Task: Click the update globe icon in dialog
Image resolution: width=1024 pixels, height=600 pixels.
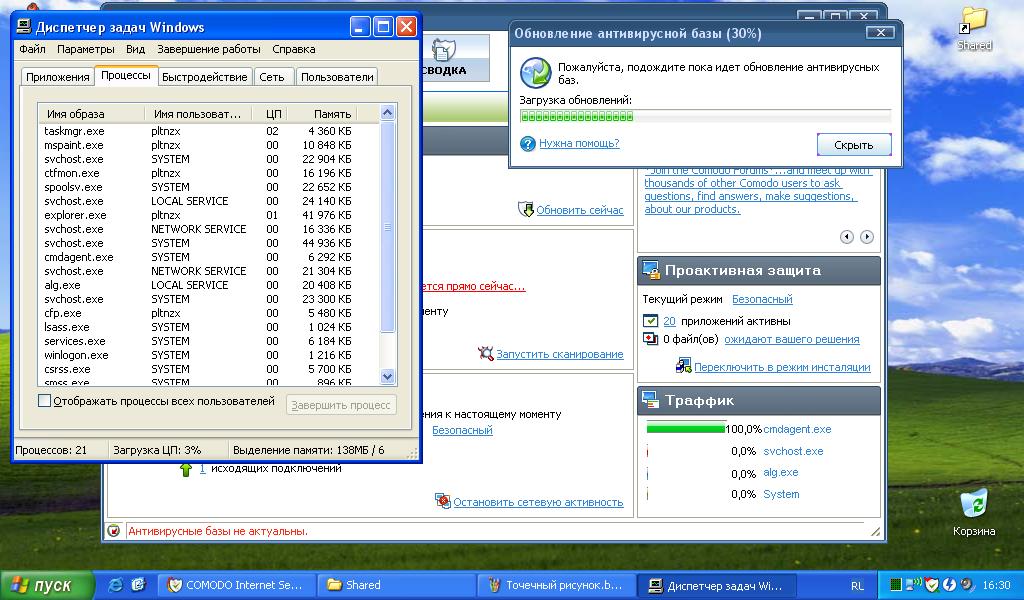Action: coord(536,72)
